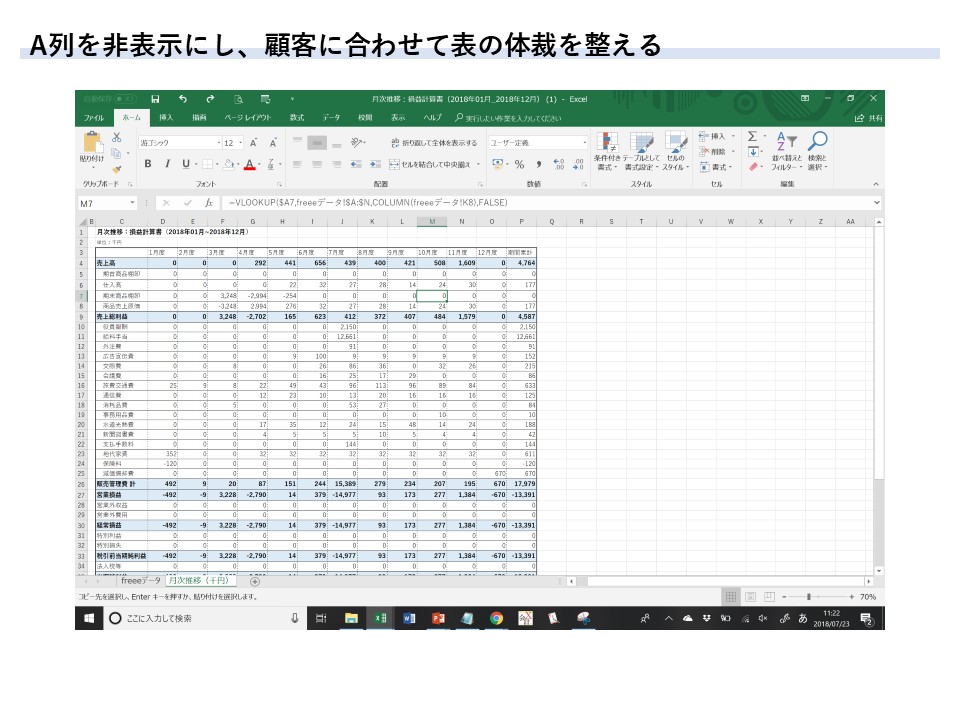Select the Format Painter brush icon
The width and height of the screenshot is (960, 720).
pos(116,169)
